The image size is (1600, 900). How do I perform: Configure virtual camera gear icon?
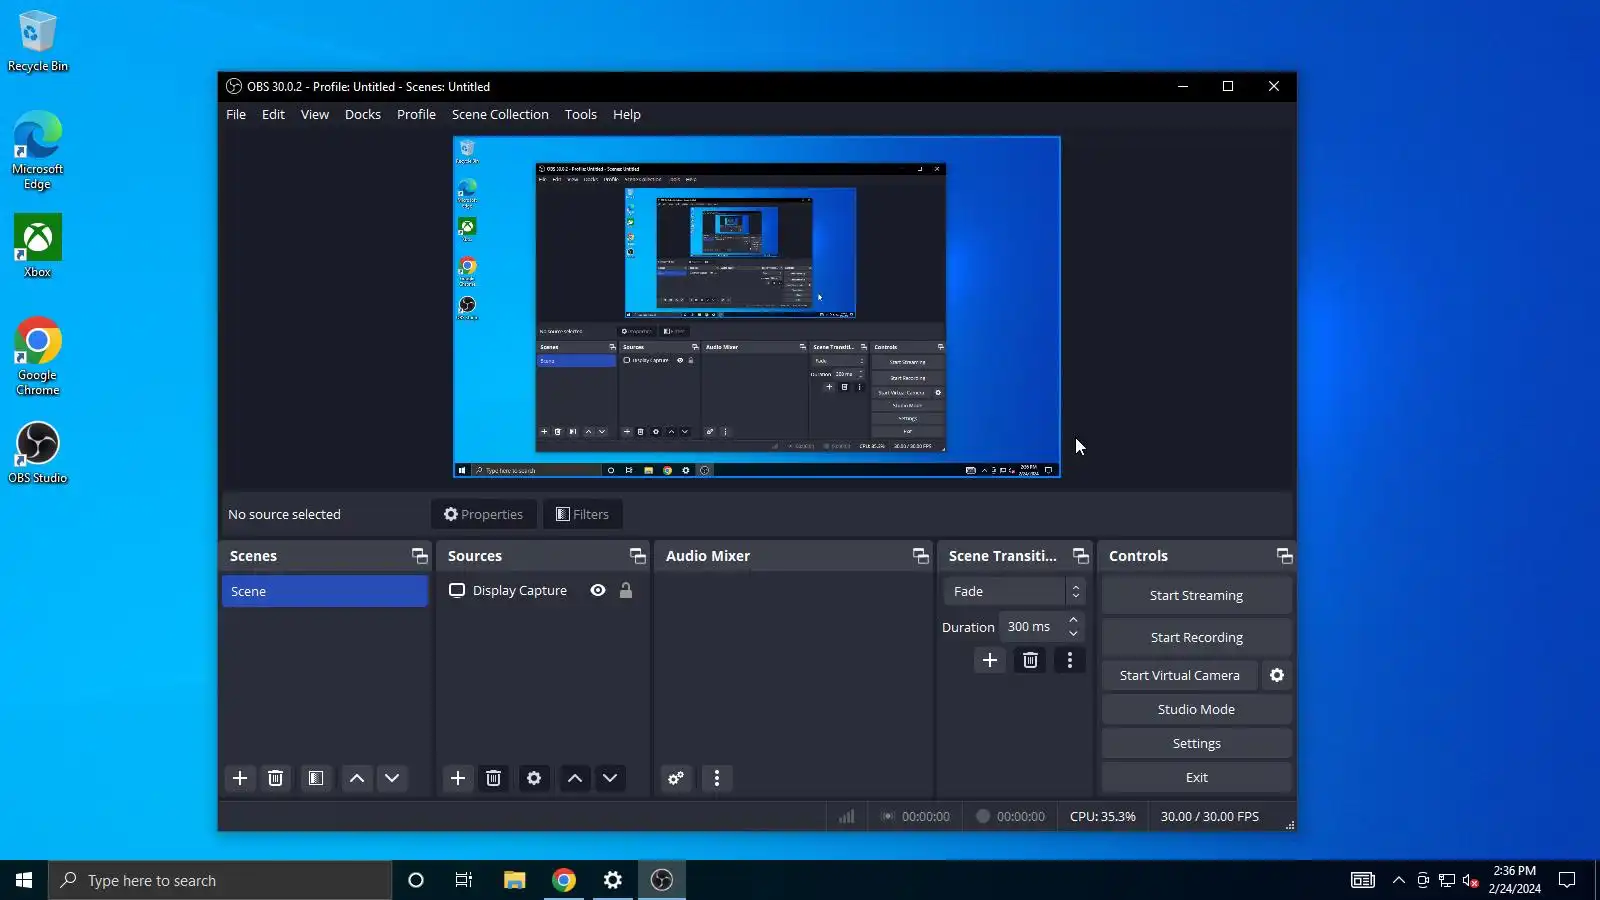(1277, 675)
